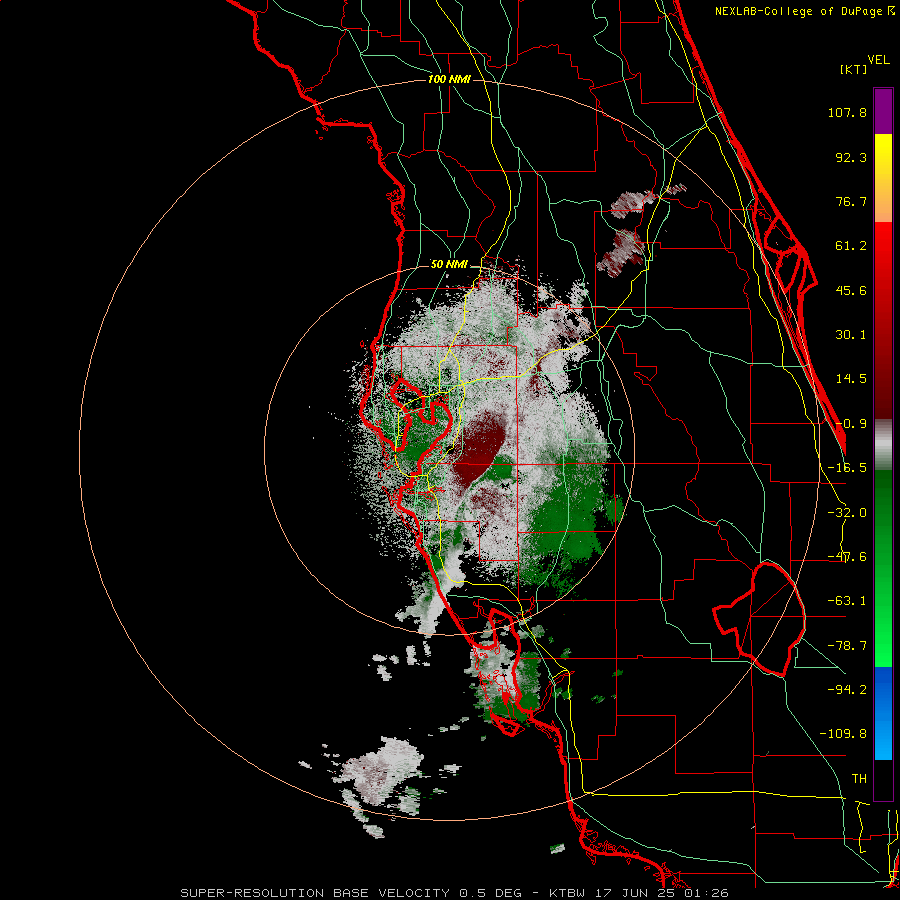This screenshot has width=900, height=900.
Task: Click the -16.5 velocity scale value
Action: click(847, 468)
